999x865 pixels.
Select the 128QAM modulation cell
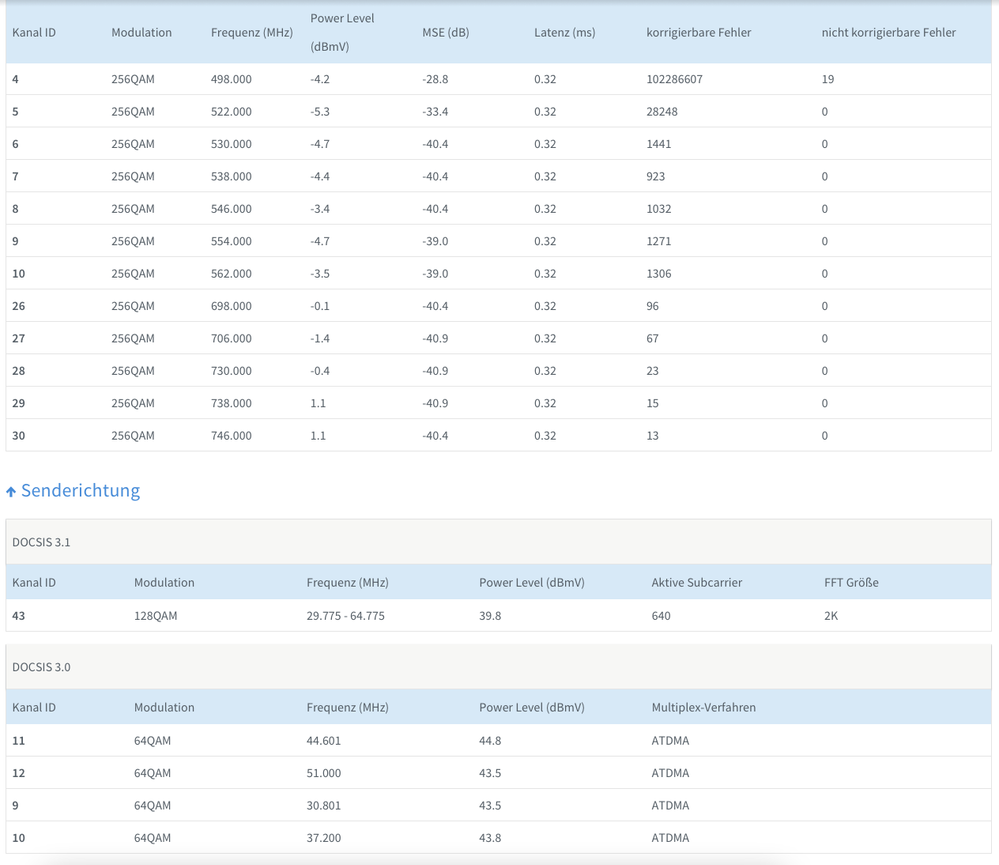(155, 616)
